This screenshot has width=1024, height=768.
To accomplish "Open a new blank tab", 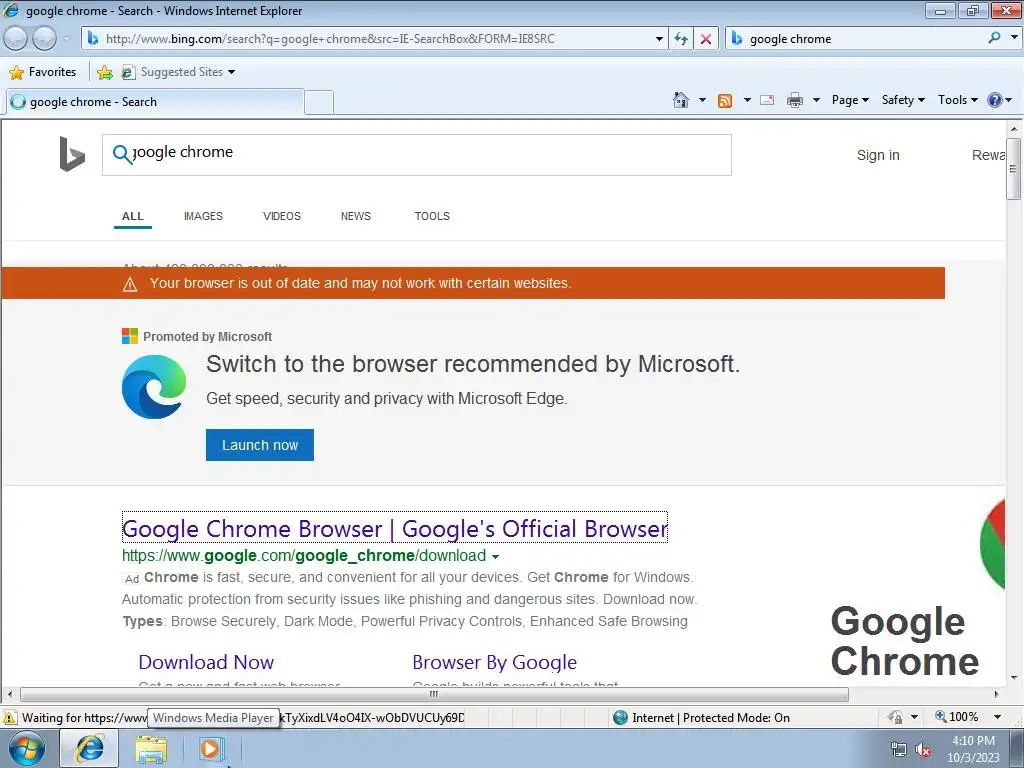I will pos(319,103).
